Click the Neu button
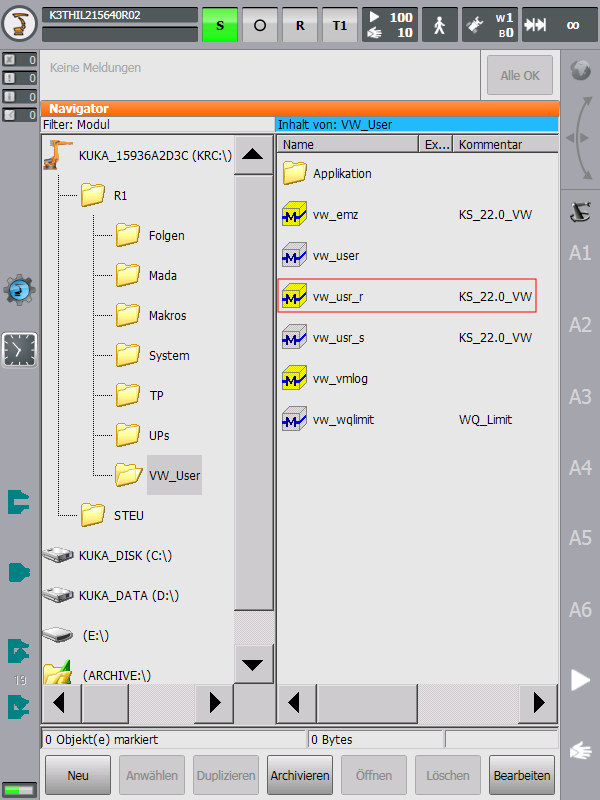 pos(78,775)
